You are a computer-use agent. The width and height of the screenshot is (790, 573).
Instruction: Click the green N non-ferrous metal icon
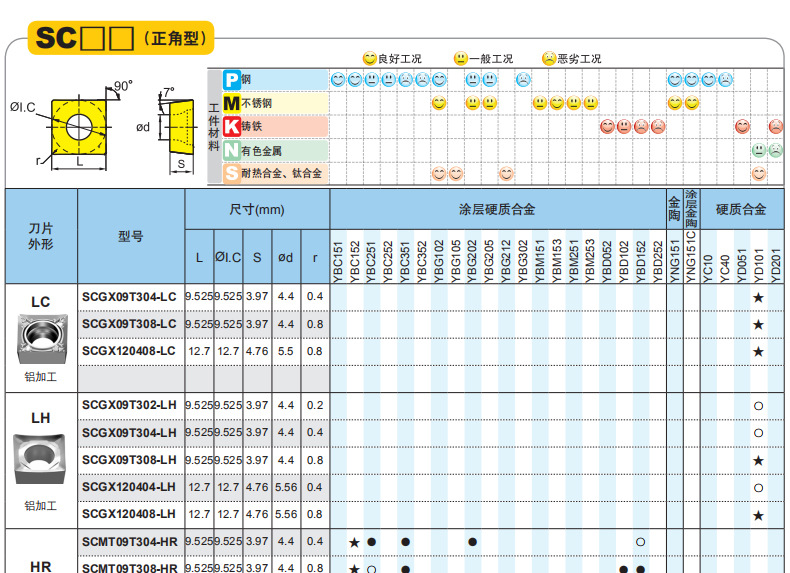(x=232, y=150)
